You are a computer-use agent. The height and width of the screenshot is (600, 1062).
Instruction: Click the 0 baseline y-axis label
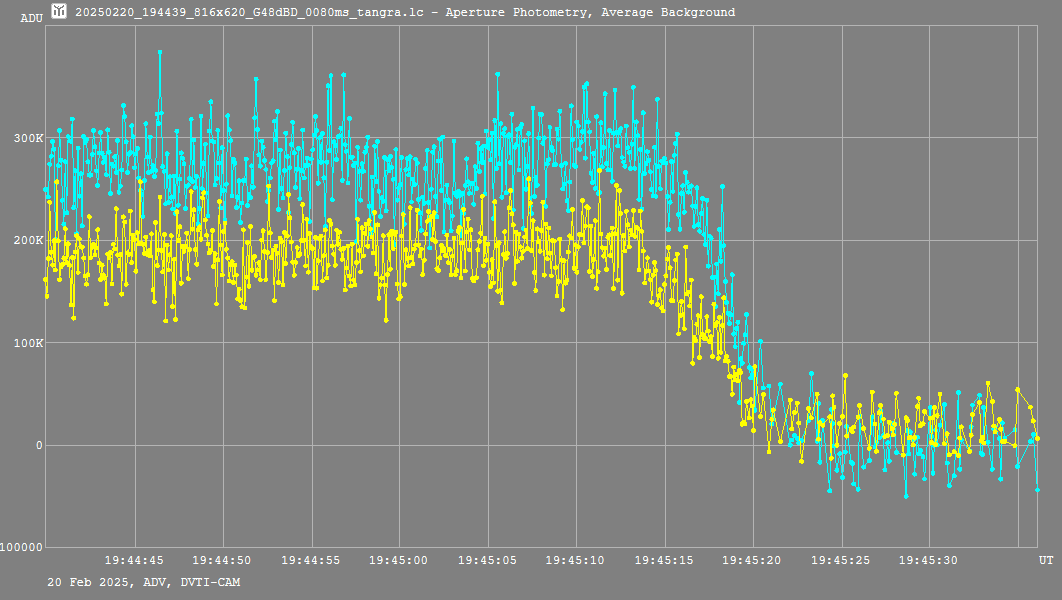point(39,446)
